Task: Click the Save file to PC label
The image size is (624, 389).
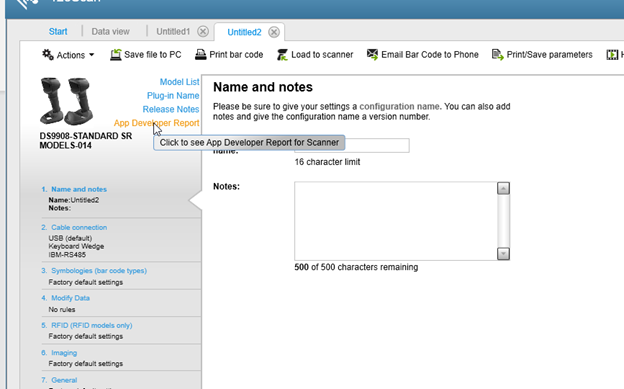Action: 153,55
